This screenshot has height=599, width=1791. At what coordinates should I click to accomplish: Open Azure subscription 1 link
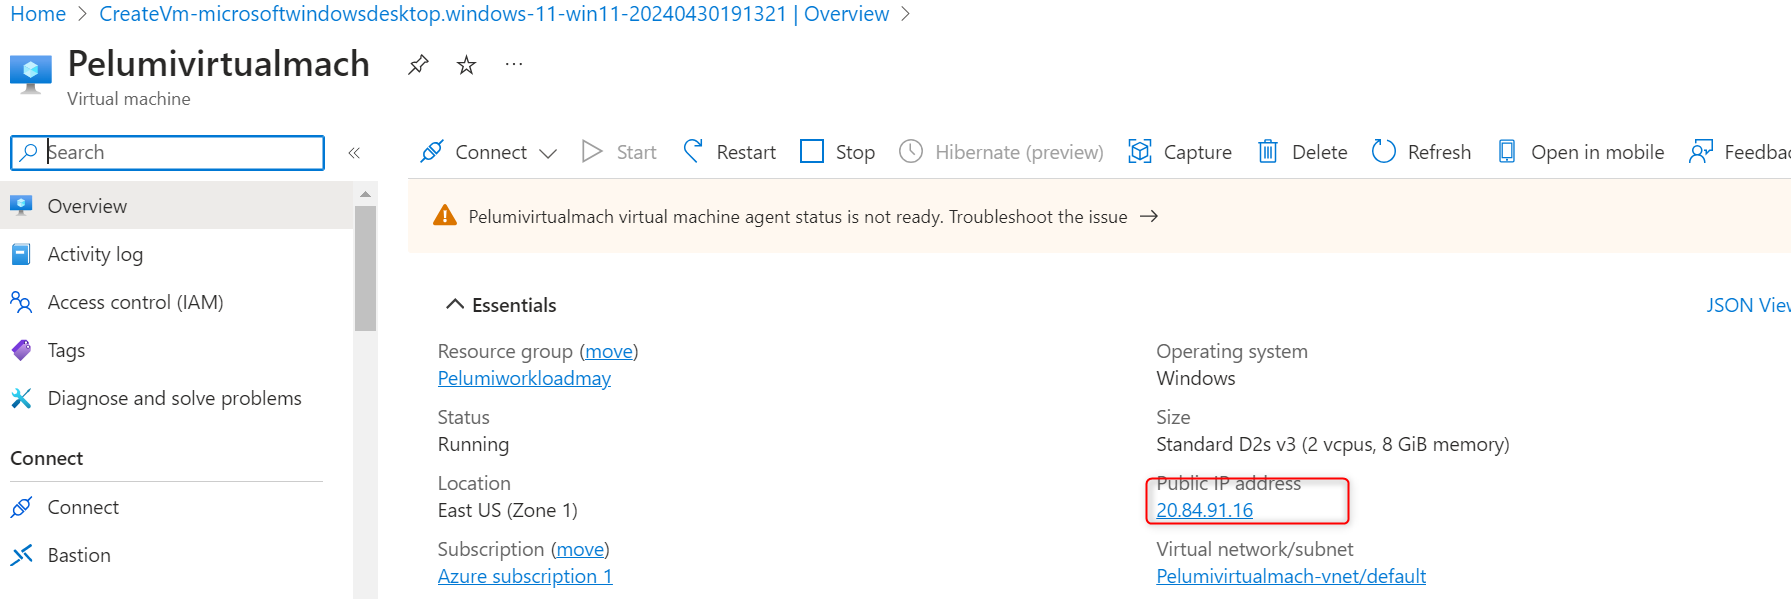(x=525, y=576)
